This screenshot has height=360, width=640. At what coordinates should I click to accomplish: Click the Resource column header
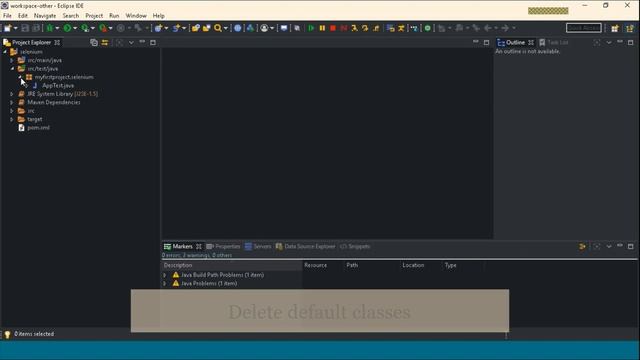point(322,265)
